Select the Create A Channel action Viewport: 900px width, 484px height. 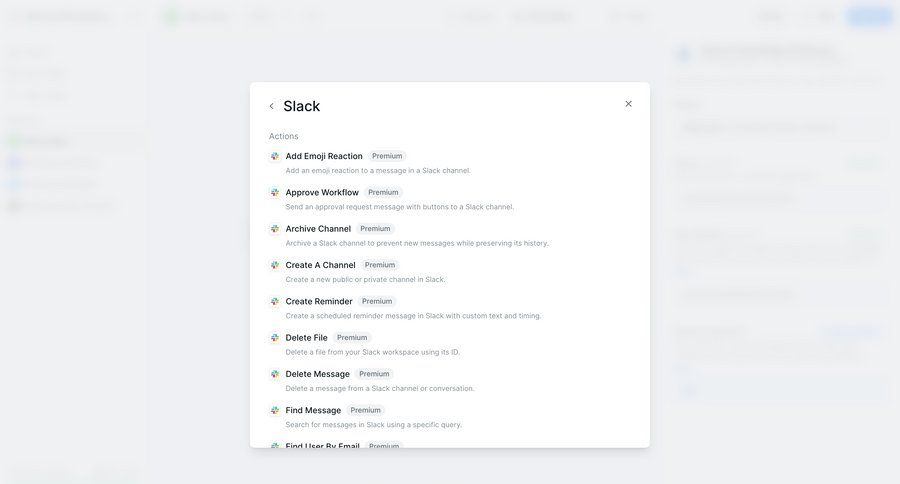click(320, 265)
